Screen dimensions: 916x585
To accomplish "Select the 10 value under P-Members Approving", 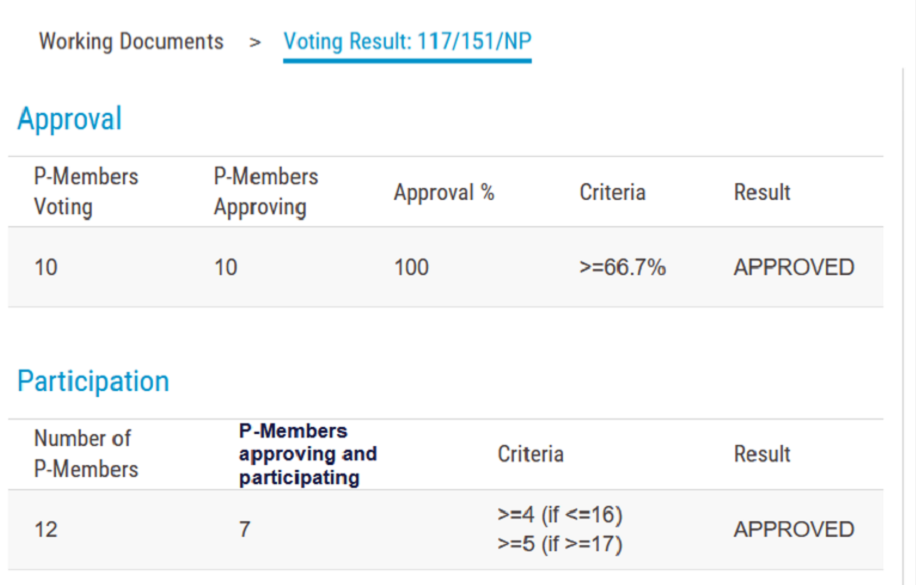I will point(226,267).
